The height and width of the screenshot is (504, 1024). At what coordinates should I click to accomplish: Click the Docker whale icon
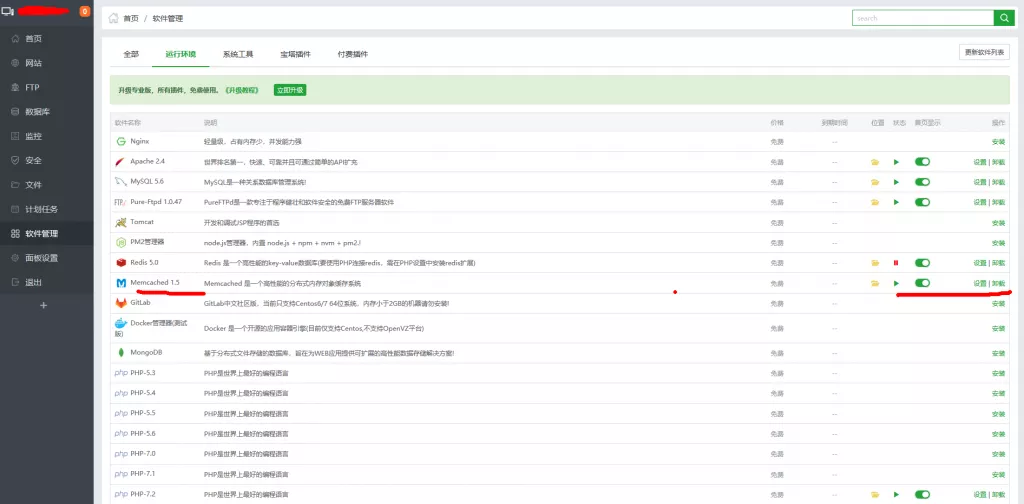(121, 323)
